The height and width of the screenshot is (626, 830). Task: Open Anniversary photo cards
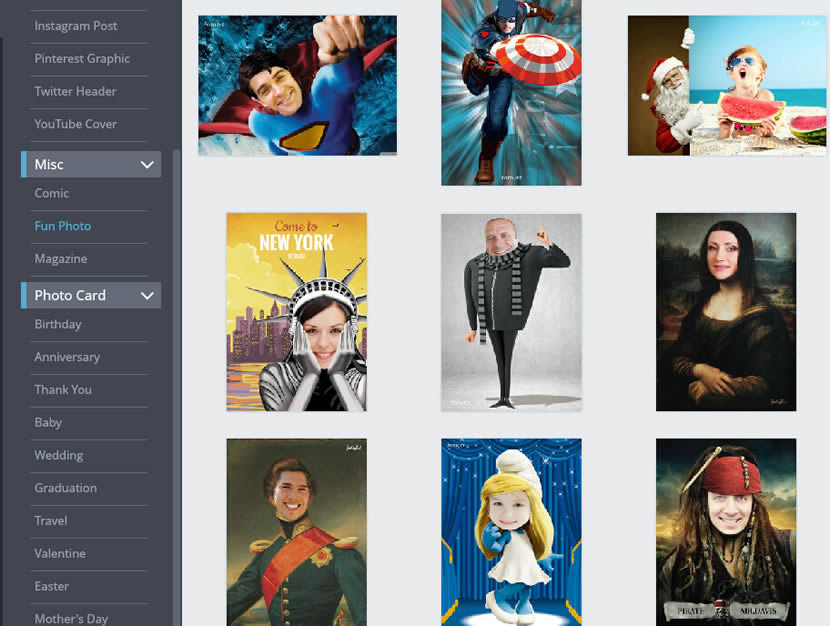pyautogui.click(x=67, y=357)
